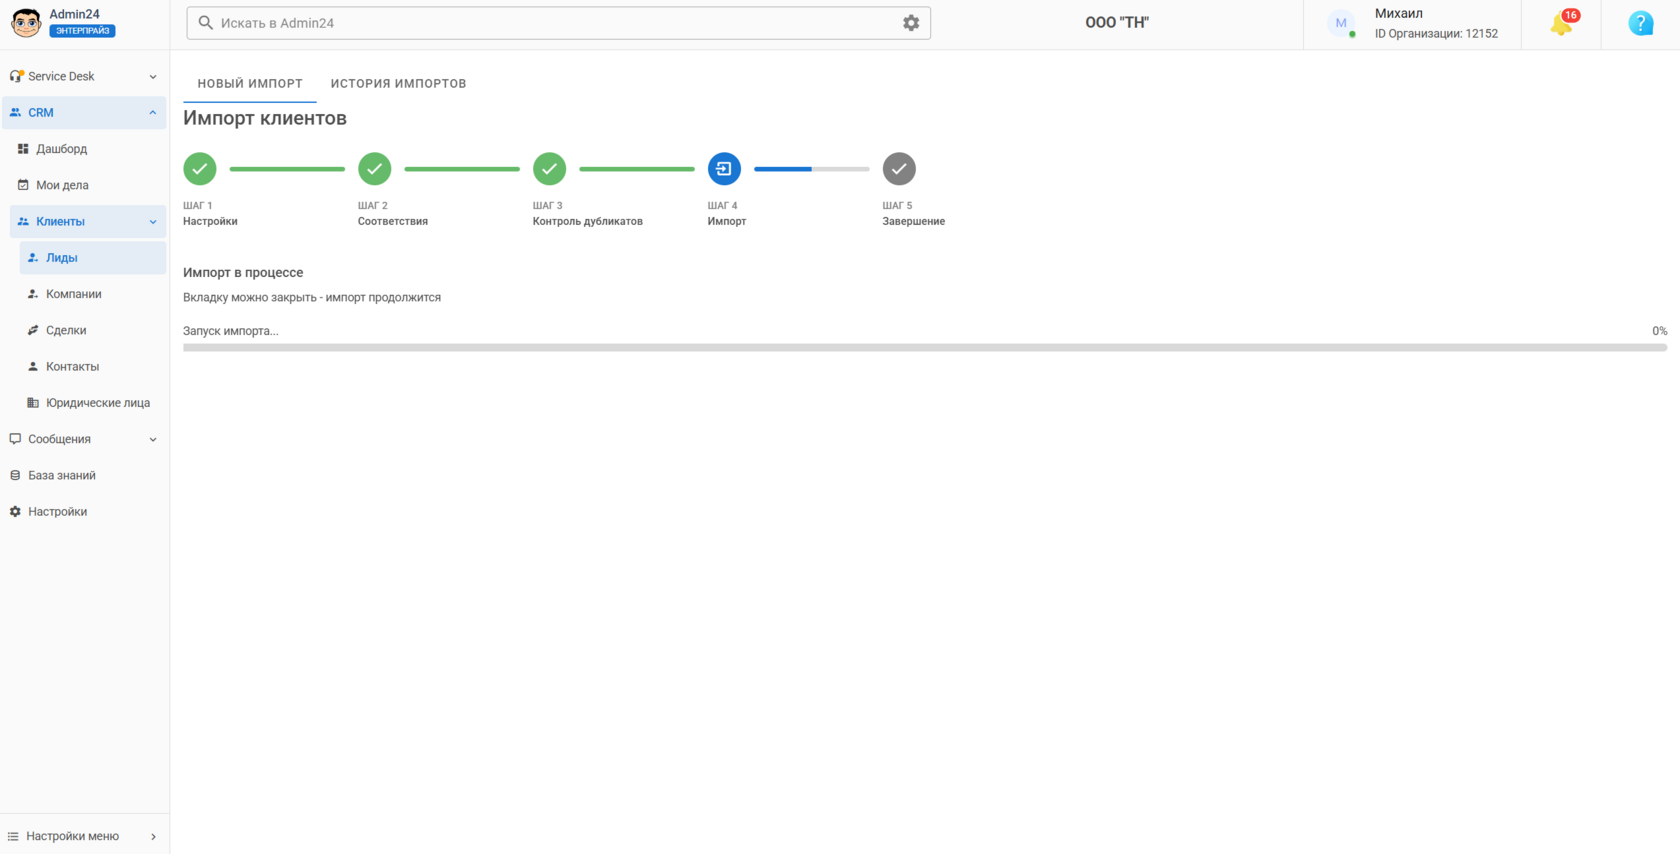Switch to the История импортов tab
This screenshot has height=854, width=1680.
click(398, 83)
